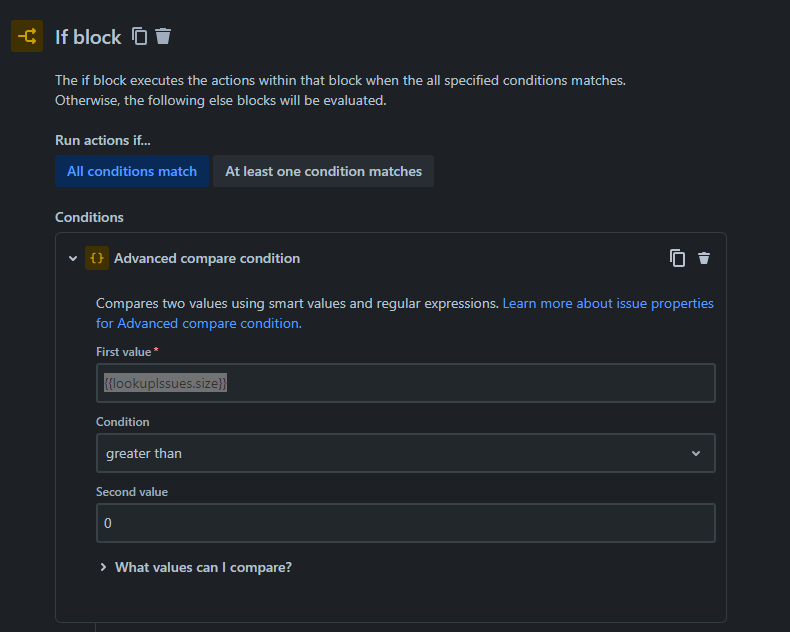Screen dimensions: 790x632
Task: Switch to "At least one condition matches"
Action: click(323, 171)
